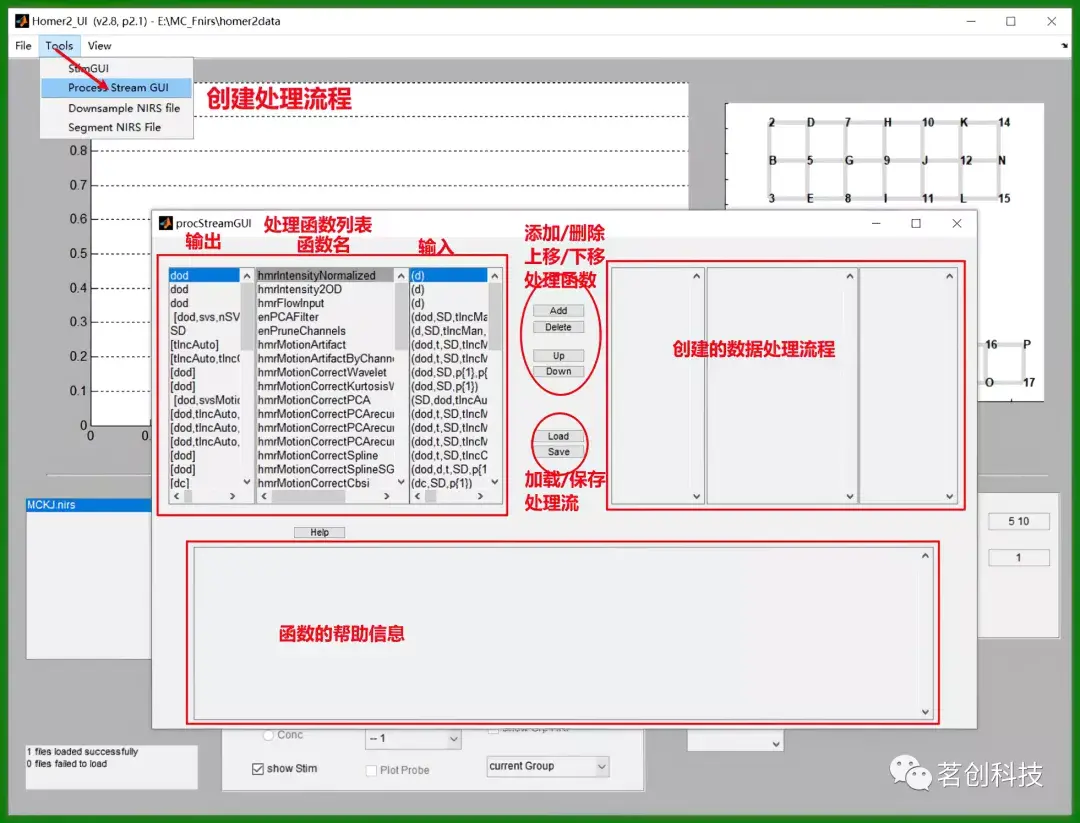
Task: Click the Homer2_UI title bar icon
Action: [21, 21]
